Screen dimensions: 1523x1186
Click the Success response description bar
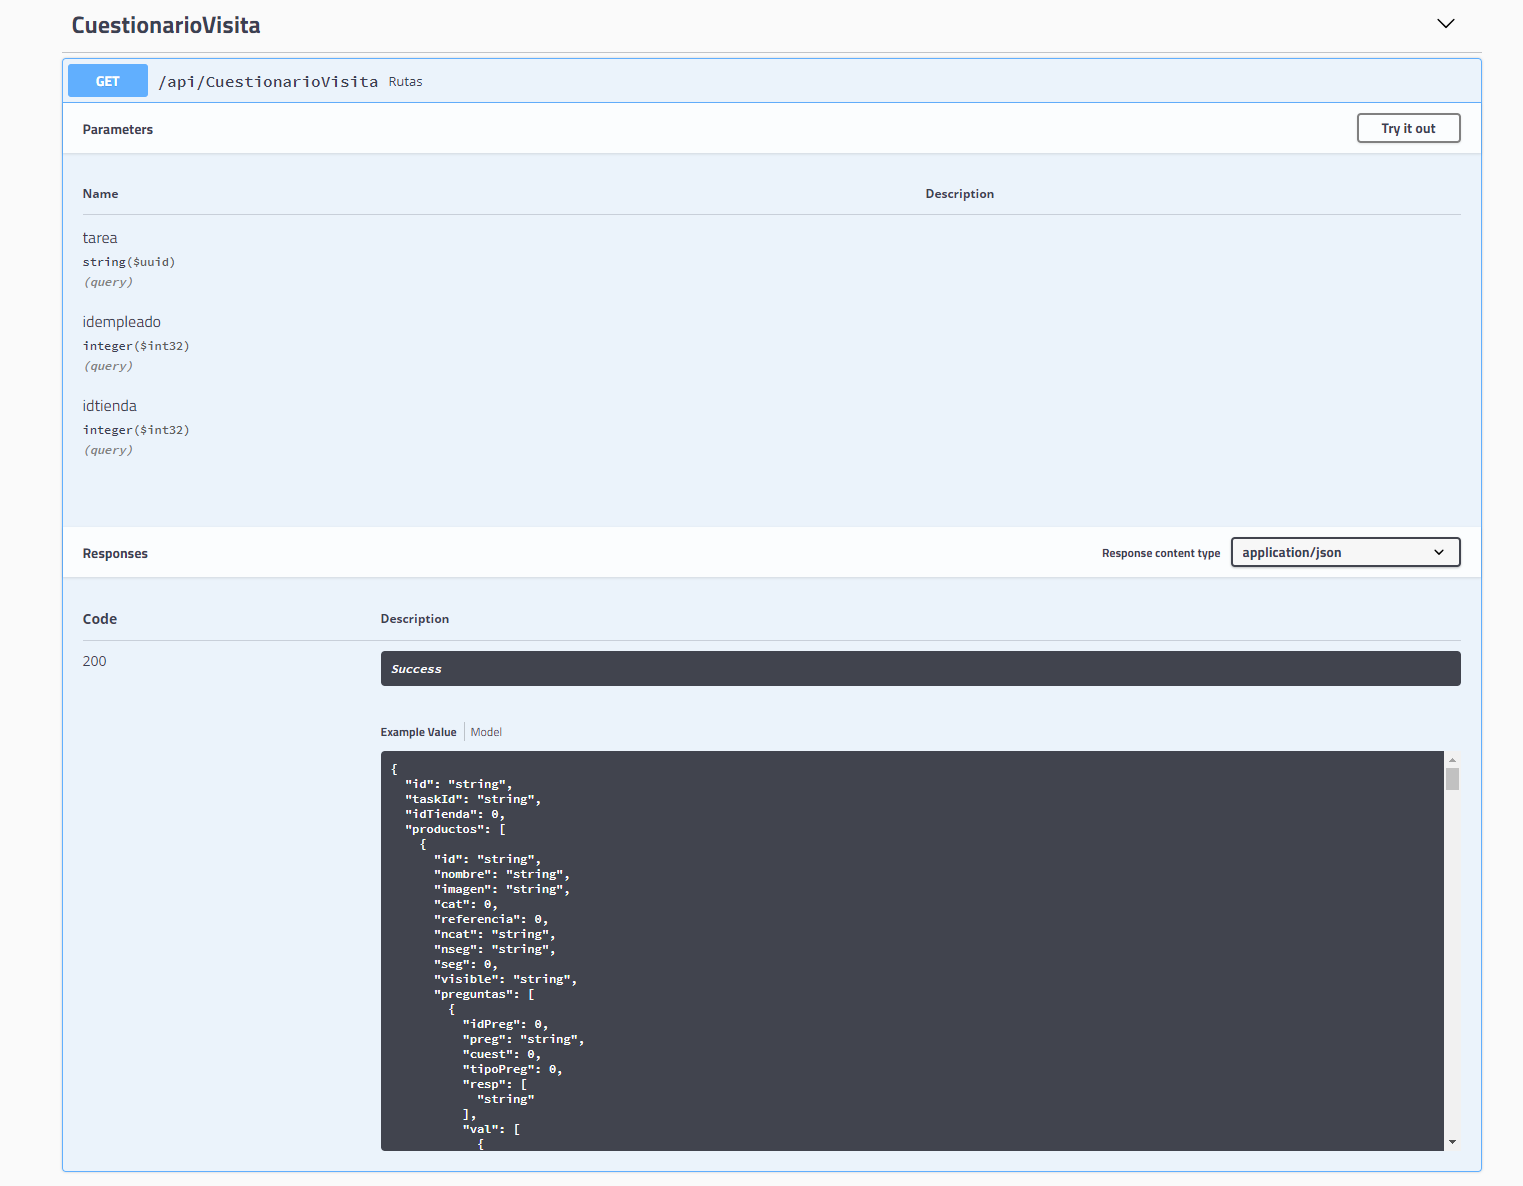(920, 669)
